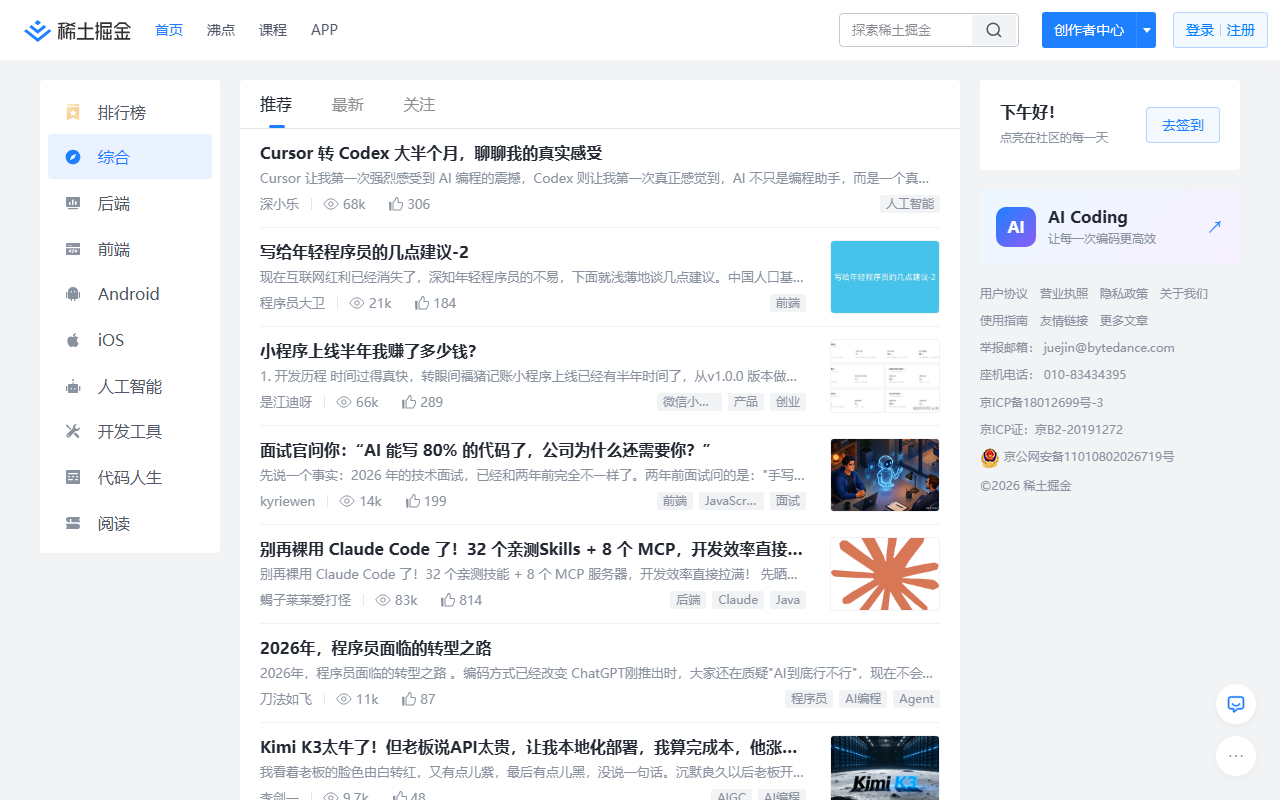The image size is (1280, 800).
Task: Click the Claude tag
Action: (x=738, y=600)
